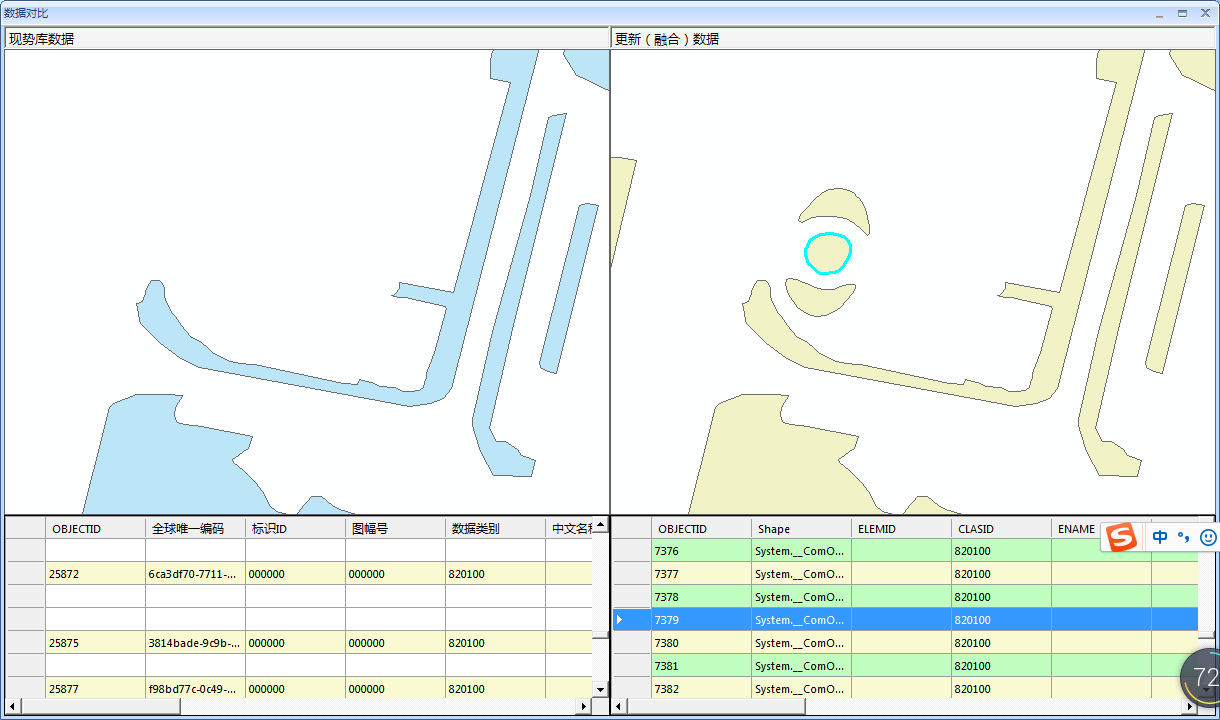Click the circular 72 performance widget
Image resolution: width=1220 pixels, height=720 pixels.
1203,679
